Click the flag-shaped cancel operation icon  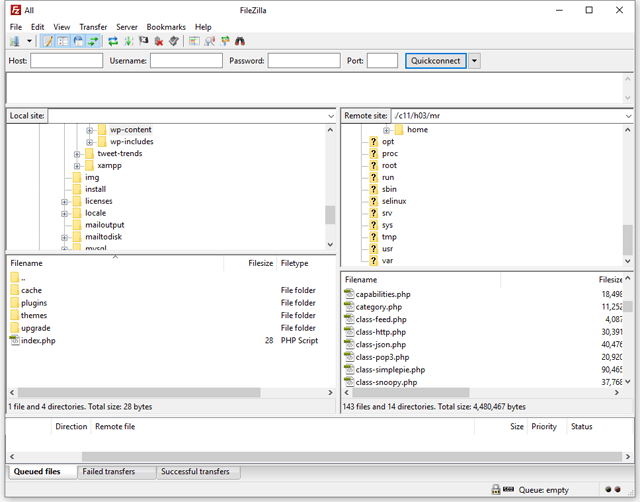click(143, 41)
